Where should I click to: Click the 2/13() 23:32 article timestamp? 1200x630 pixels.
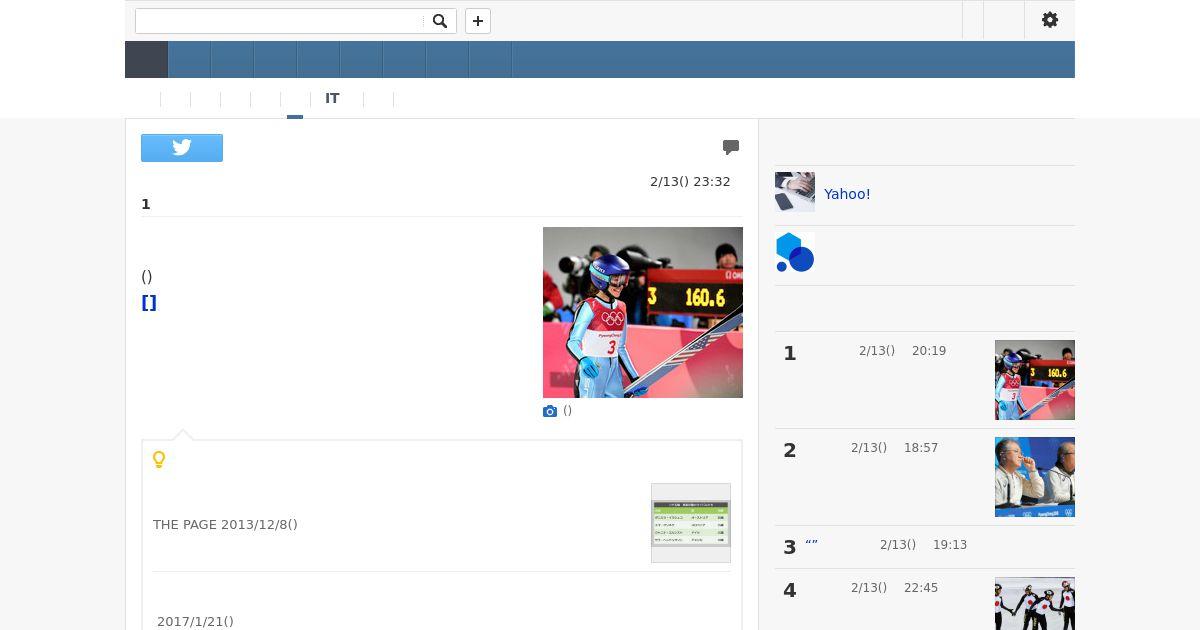tap(690, 182)
